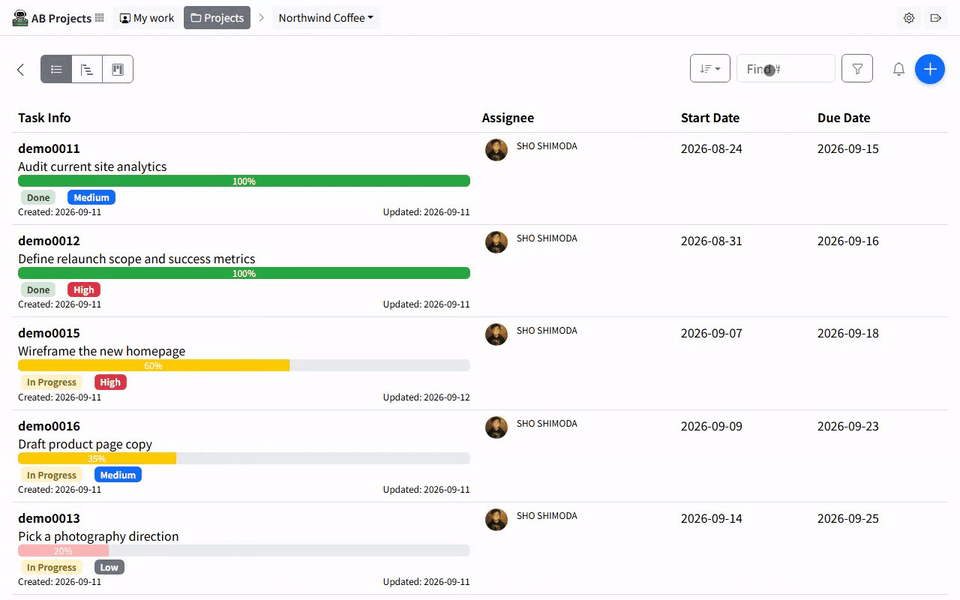This screenshot has height=600, width=960.
Task: Click the 100% progress bar of demo0011
Action: pos(244,181)
